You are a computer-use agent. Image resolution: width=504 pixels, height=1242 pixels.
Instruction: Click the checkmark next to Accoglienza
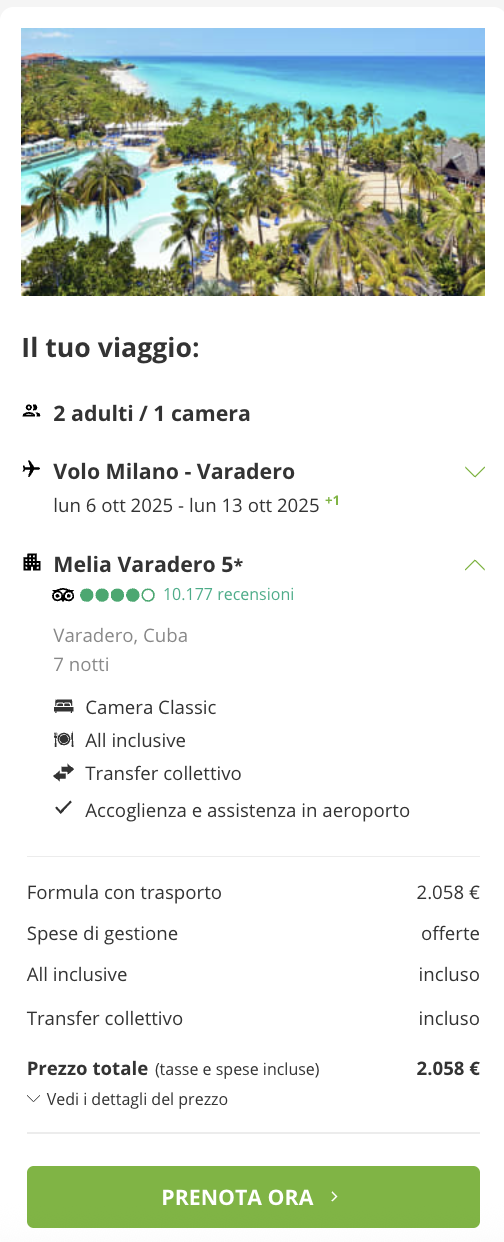click(64, 809)
